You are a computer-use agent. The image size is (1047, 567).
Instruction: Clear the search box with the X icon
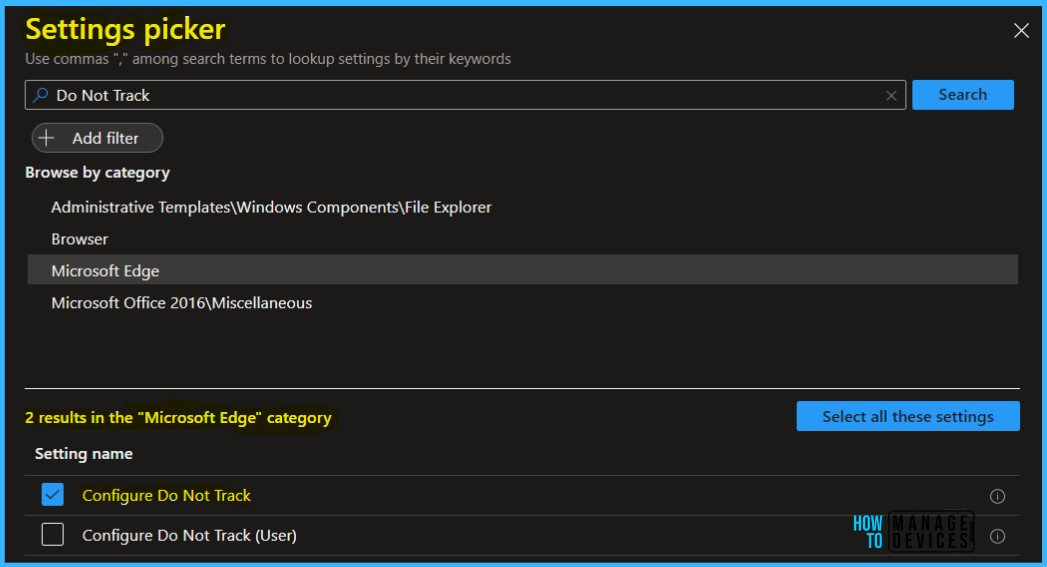click(x=891, y=96)
